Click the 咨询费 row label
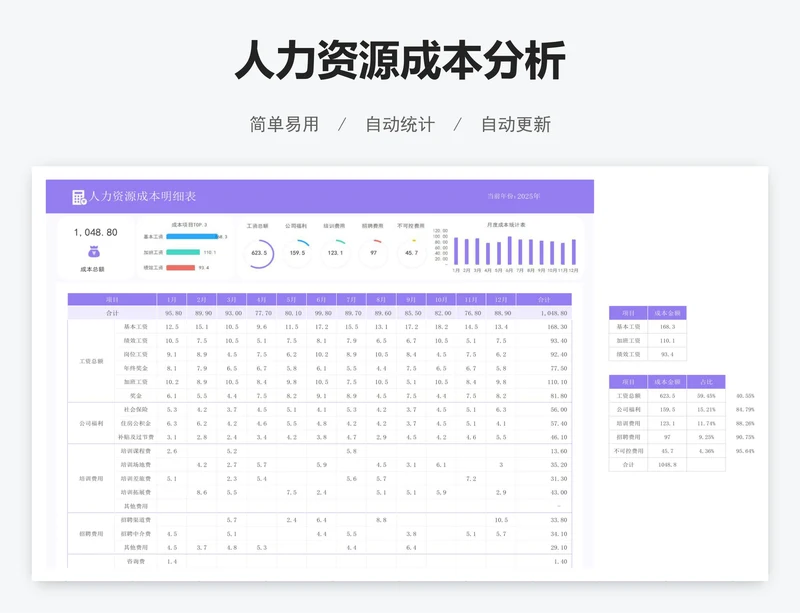 click(136, 561)
